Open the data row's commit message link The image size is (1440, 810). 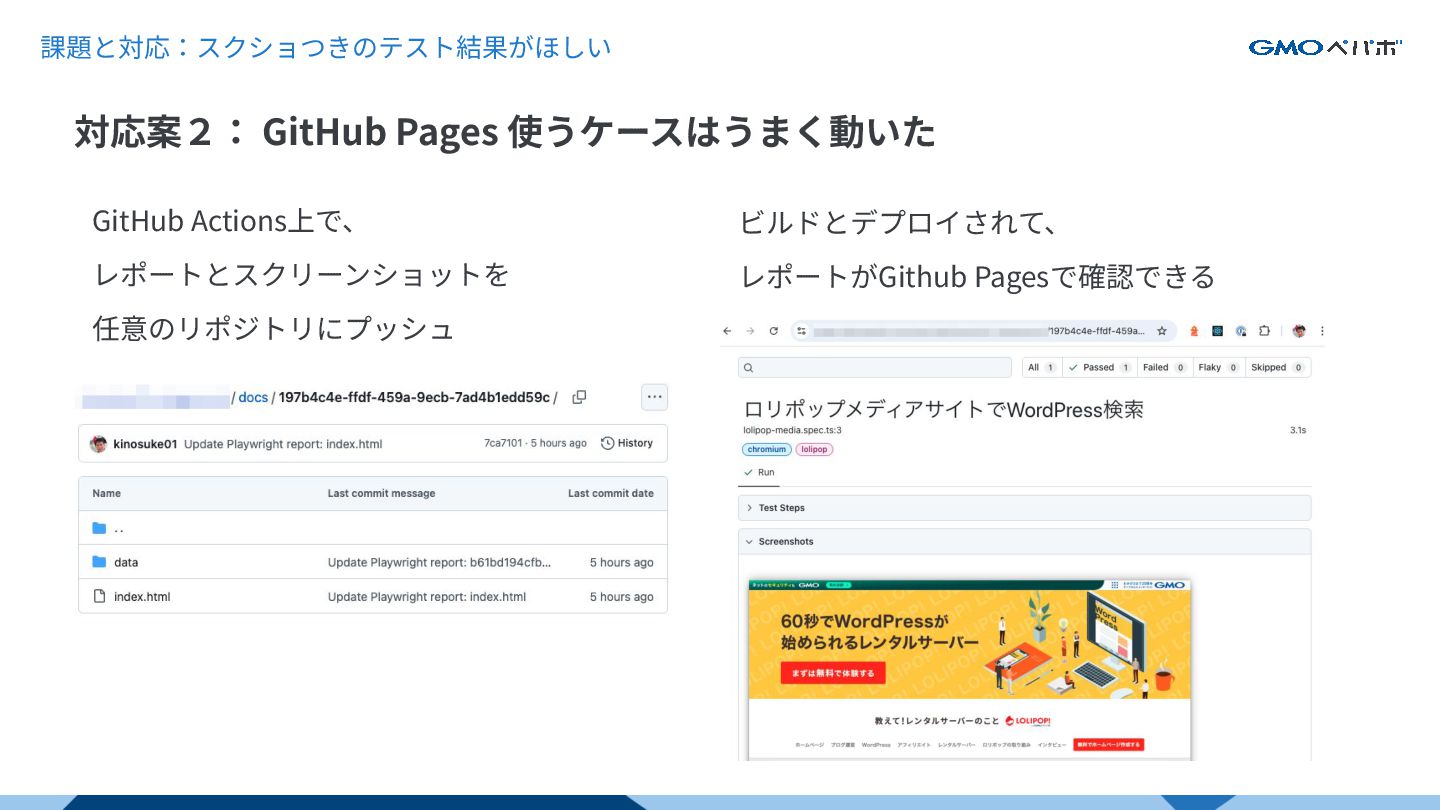click(x=439, y=562)
